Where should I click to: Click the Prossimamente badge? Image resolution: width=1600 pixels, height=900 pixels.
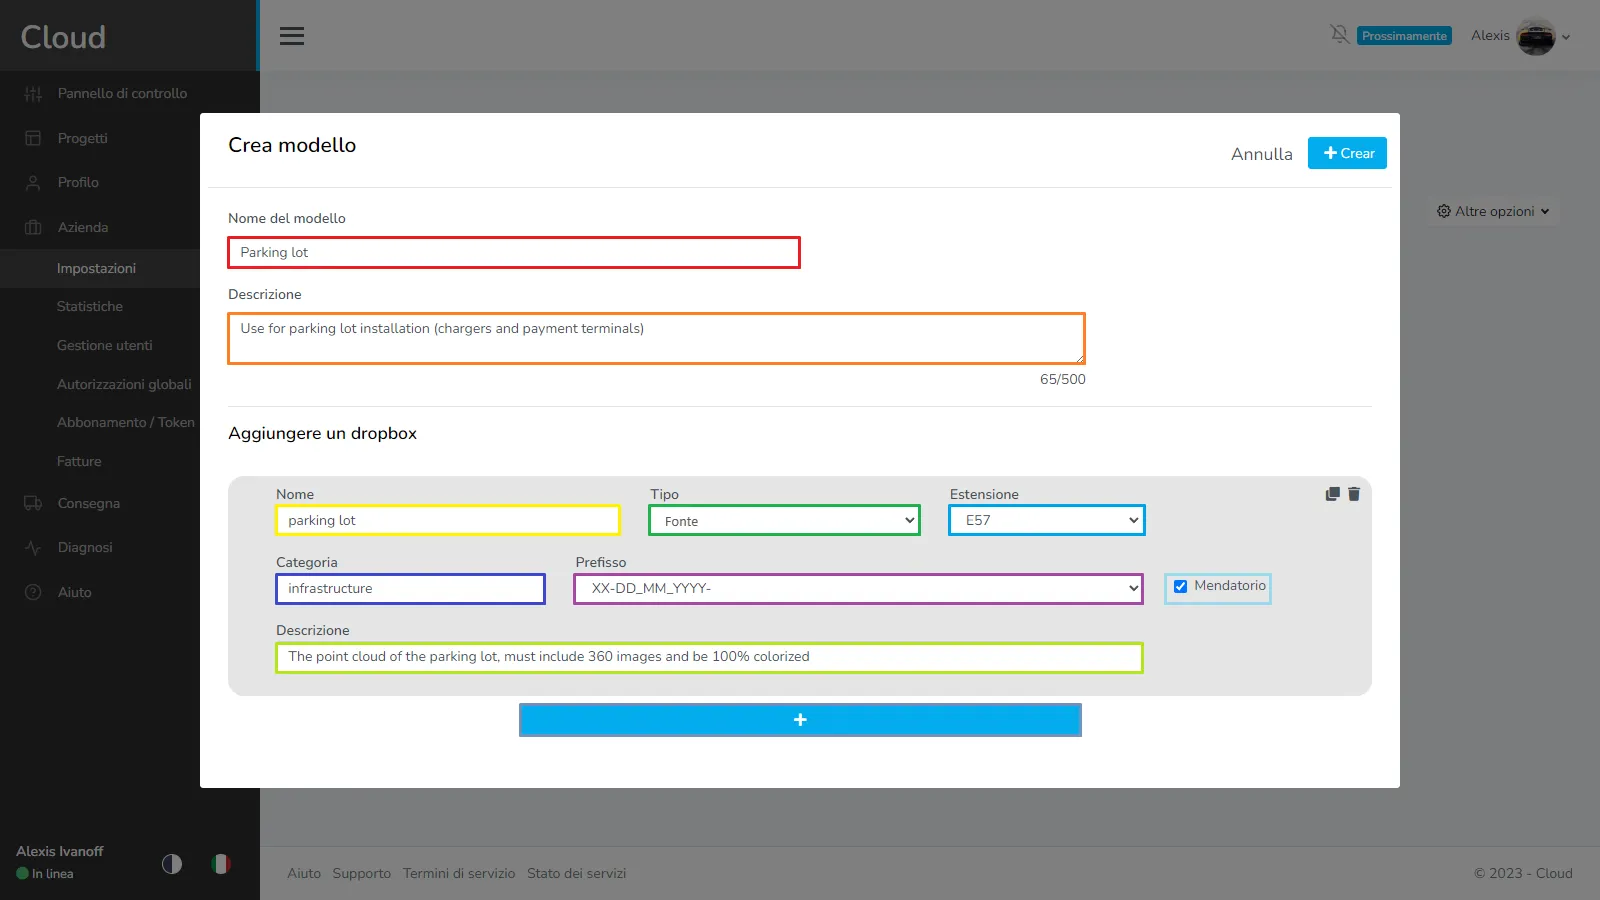pos(1404,36)
